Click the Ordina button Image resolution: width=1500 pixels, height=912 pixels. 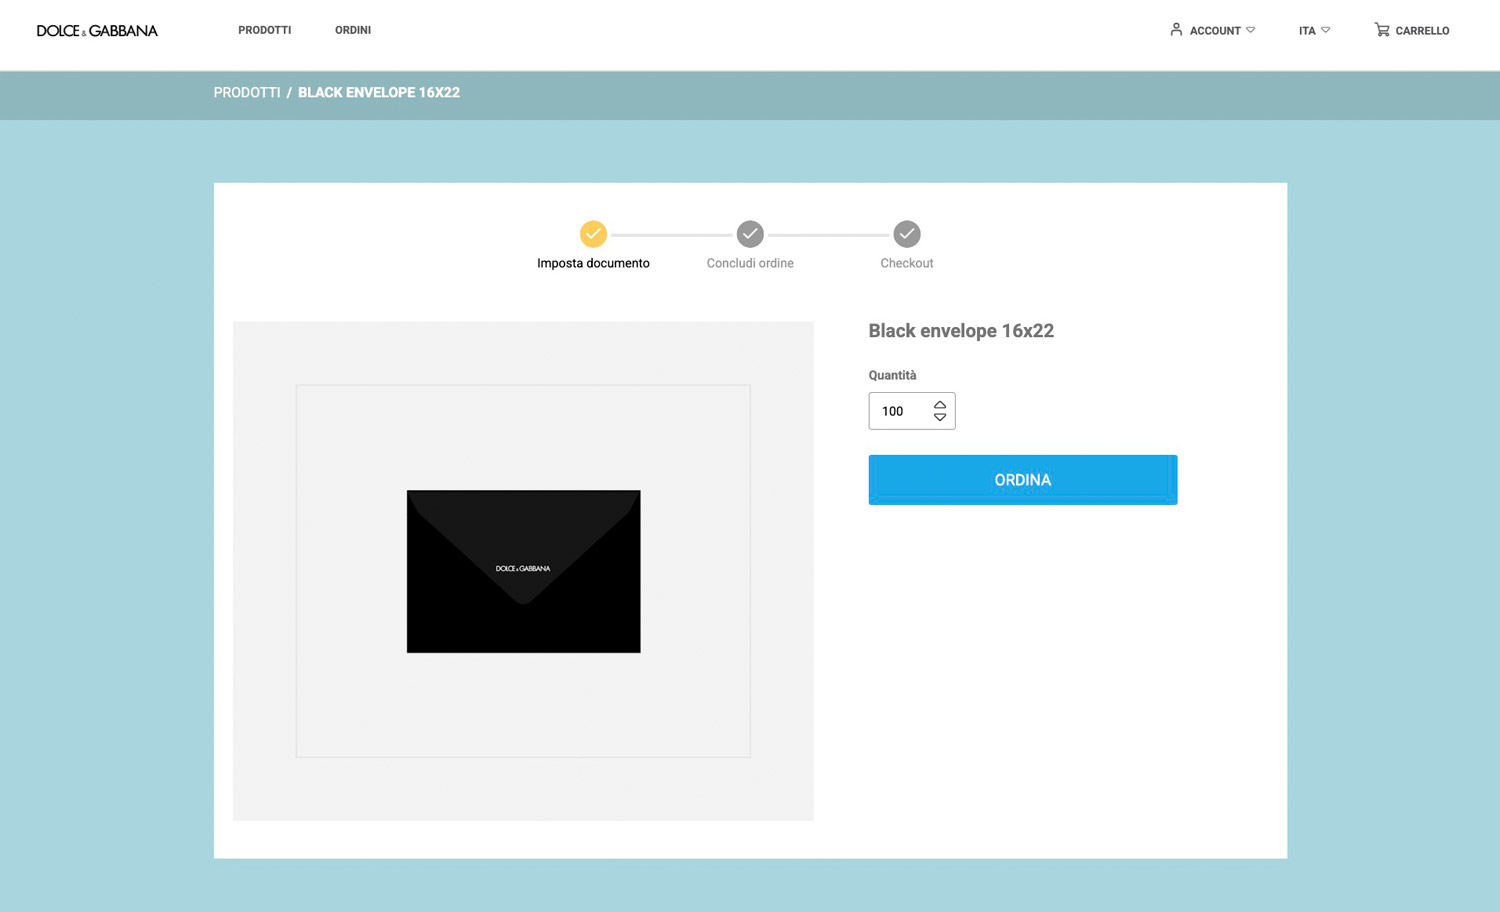1023,480
